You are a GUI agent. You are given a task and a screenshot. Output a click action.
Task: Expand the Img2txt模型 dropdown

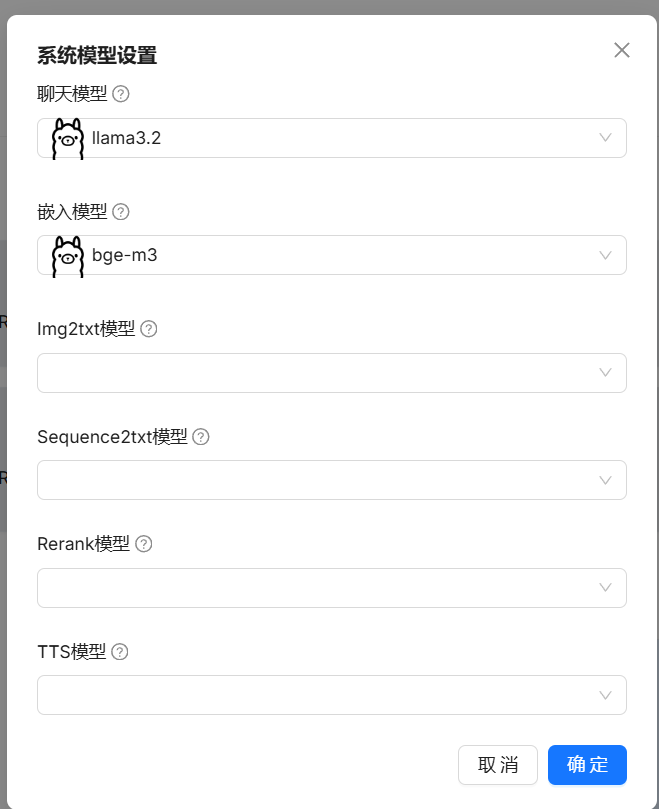[x=605, y=372]
